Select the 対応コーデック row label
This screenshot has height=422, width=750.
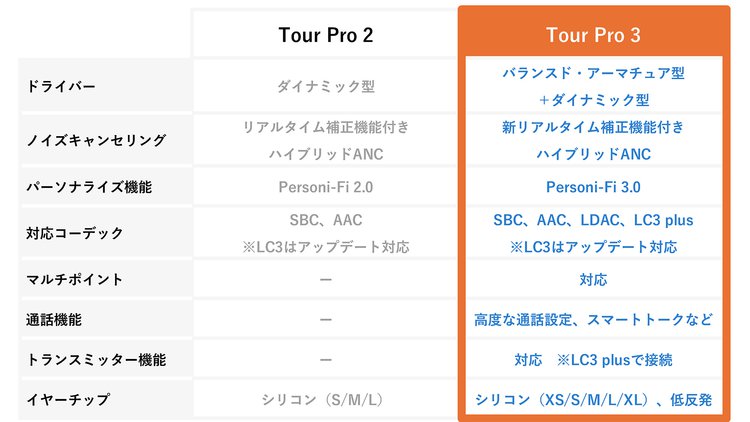point(75,234)
